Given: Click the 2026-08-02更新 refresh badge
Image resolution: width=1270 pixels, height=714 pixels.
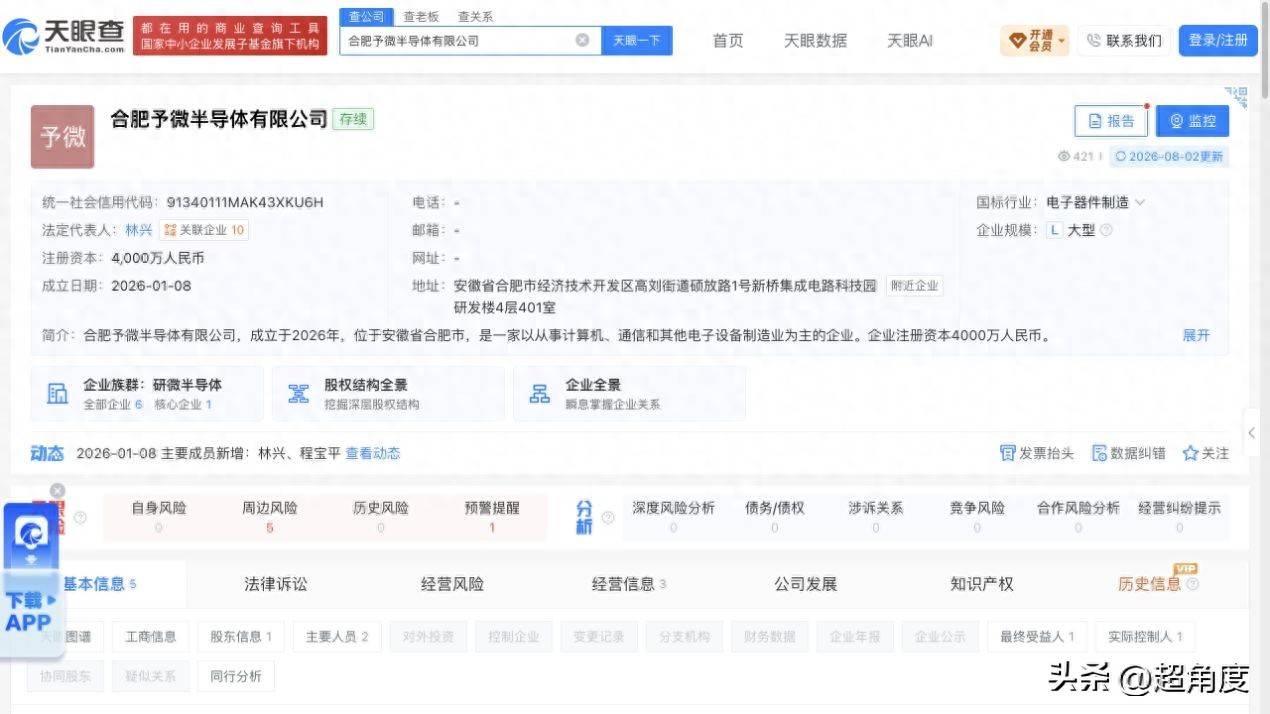Looking at the screenshot, I should 1168,157.
